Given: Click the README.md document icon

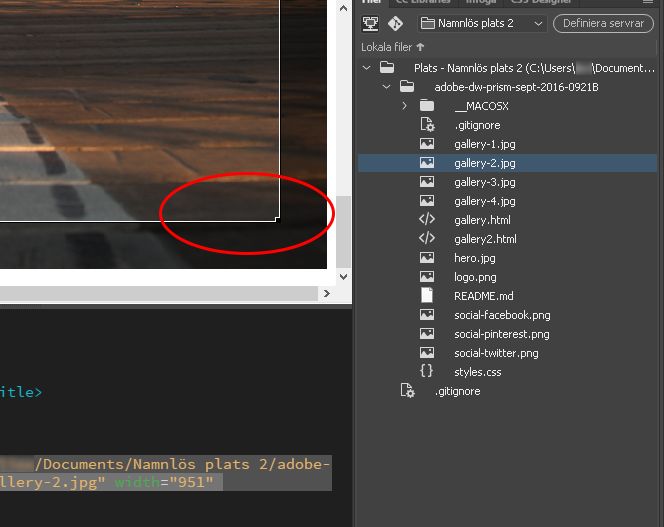Looking at the screenshot, I should [427, 295].
